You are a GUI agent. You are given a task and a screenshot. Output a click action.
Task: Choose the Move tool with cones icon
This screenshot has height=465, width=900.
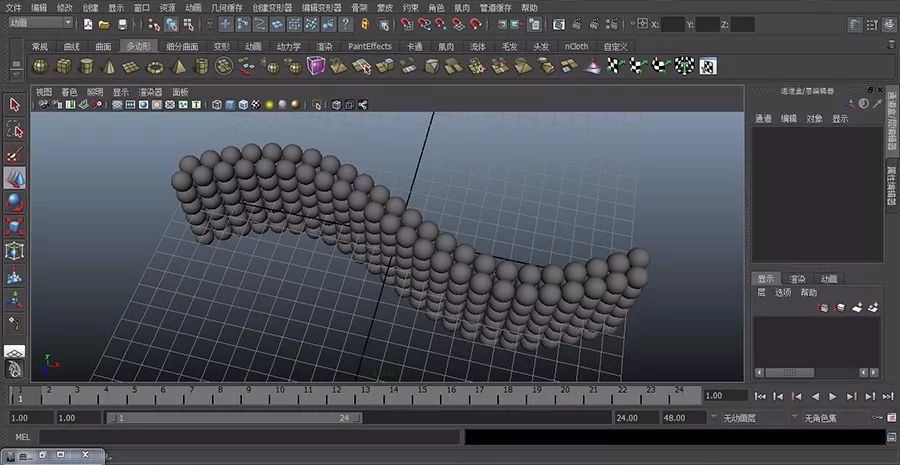pos(15,179)
